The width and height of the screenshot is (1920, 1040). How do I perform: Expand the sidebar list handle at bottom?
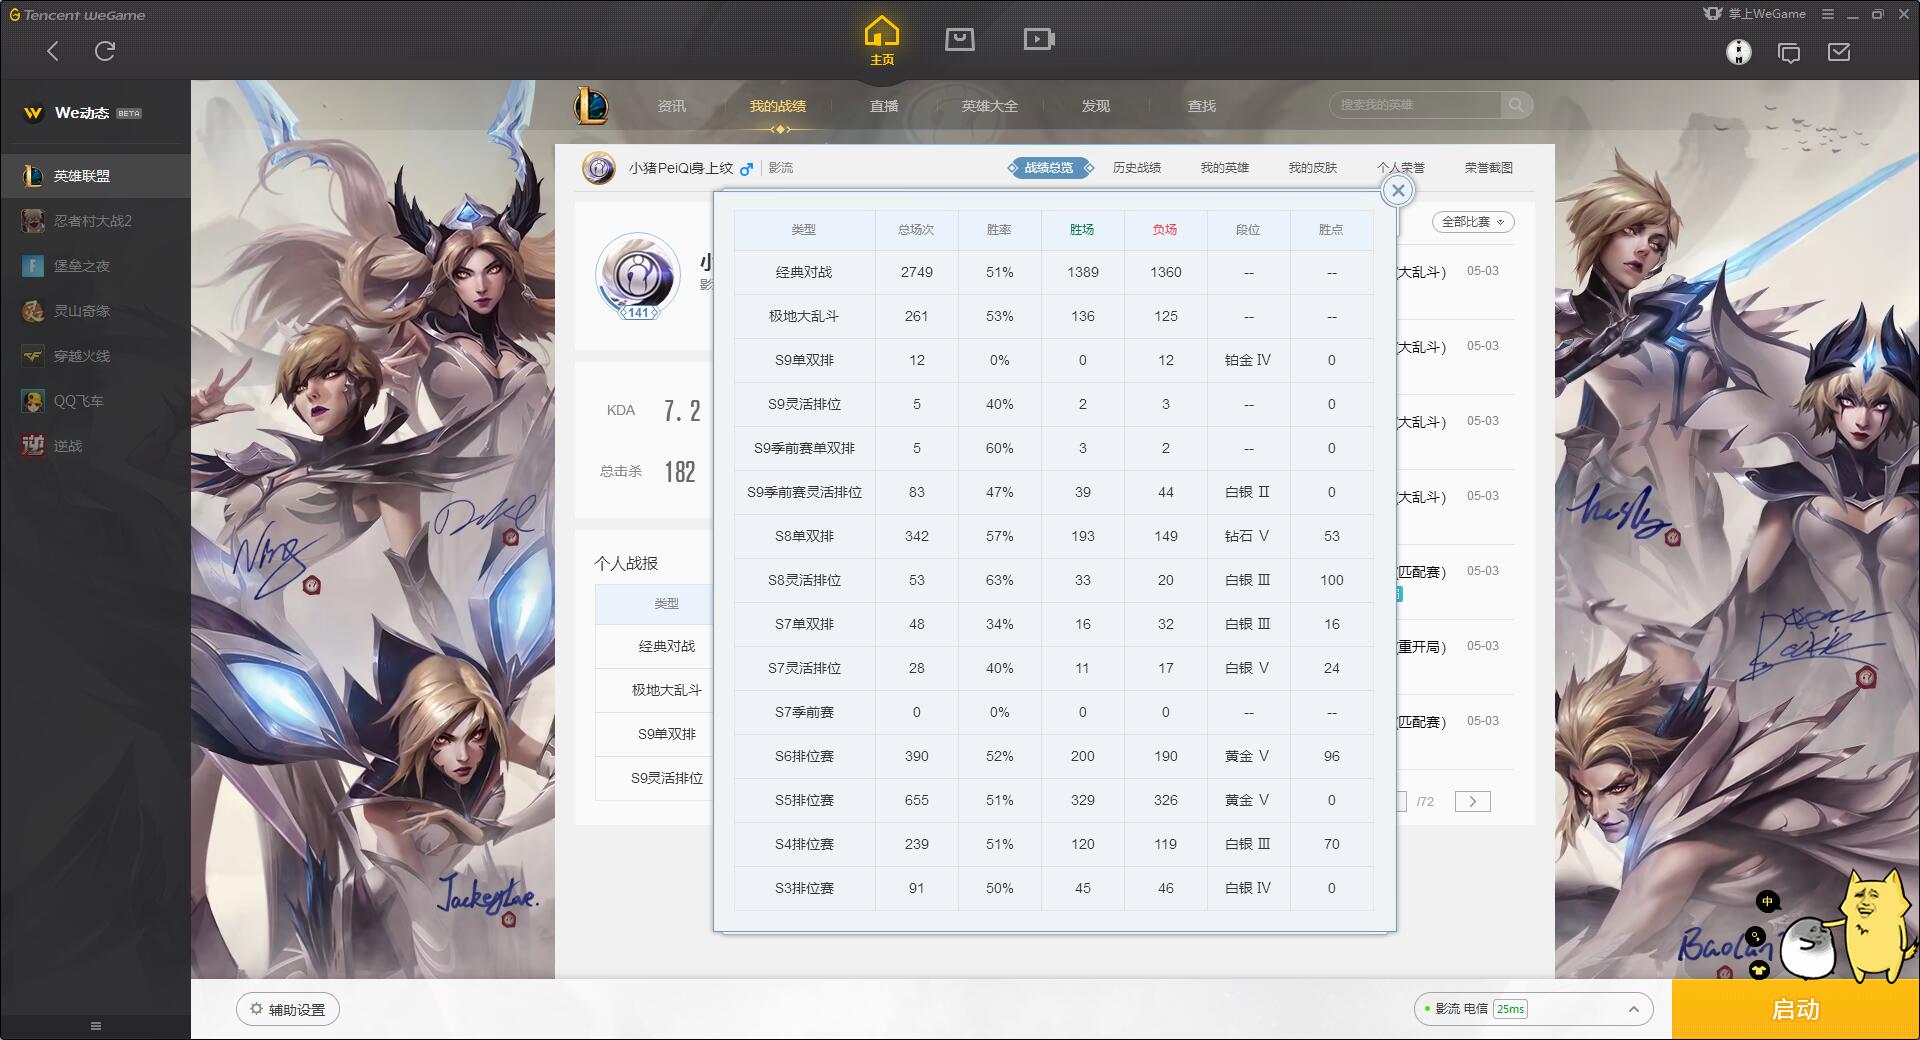coord(96,1026)
